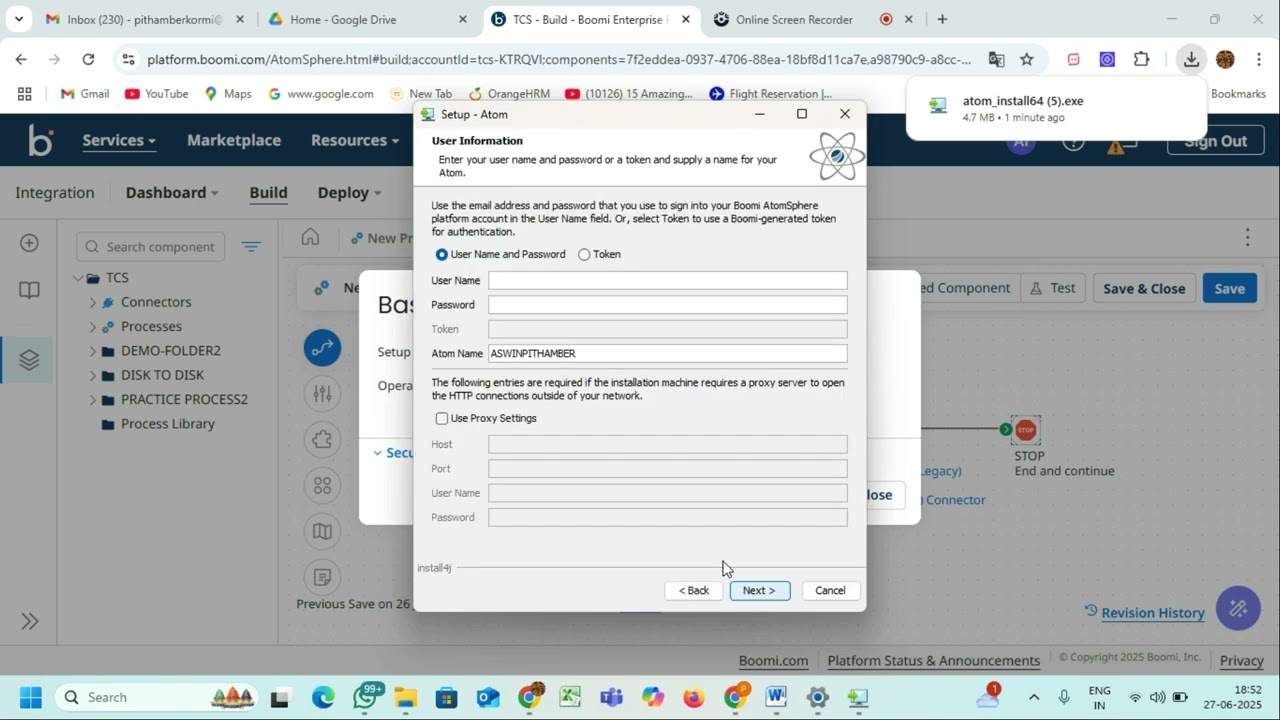This screenshot has height=720, width=1280.
Task: Select the notes palette icon
Action: click(x=322, y=577)
